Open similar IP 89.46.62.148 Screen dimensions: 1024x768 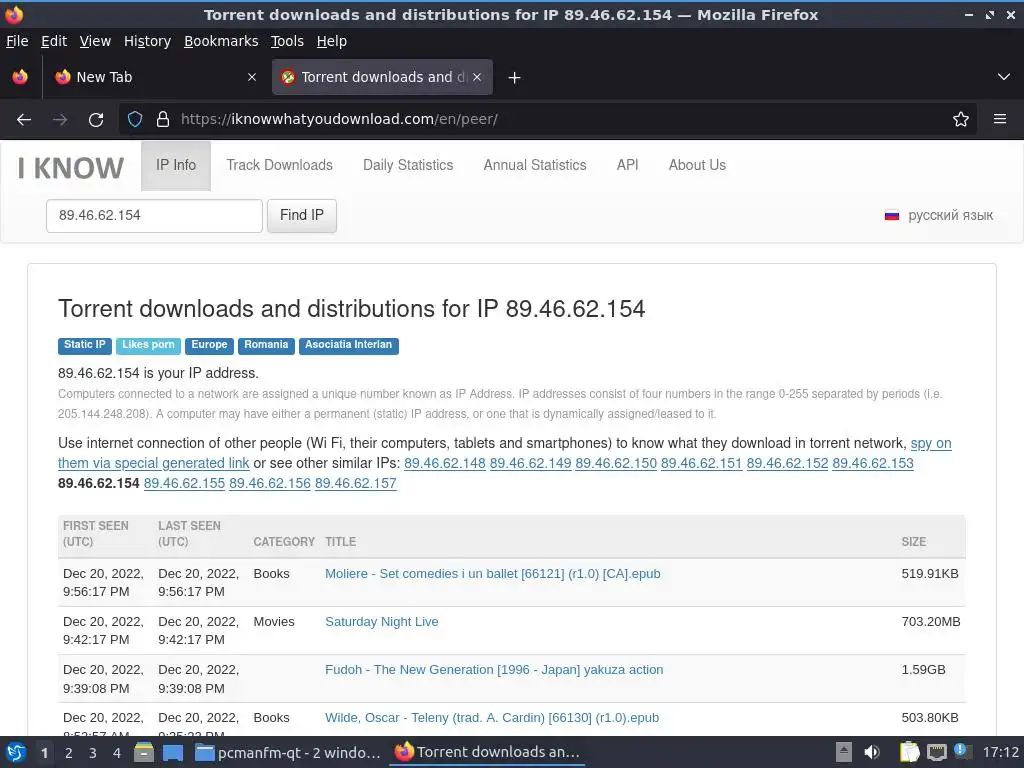pos(445,464)
